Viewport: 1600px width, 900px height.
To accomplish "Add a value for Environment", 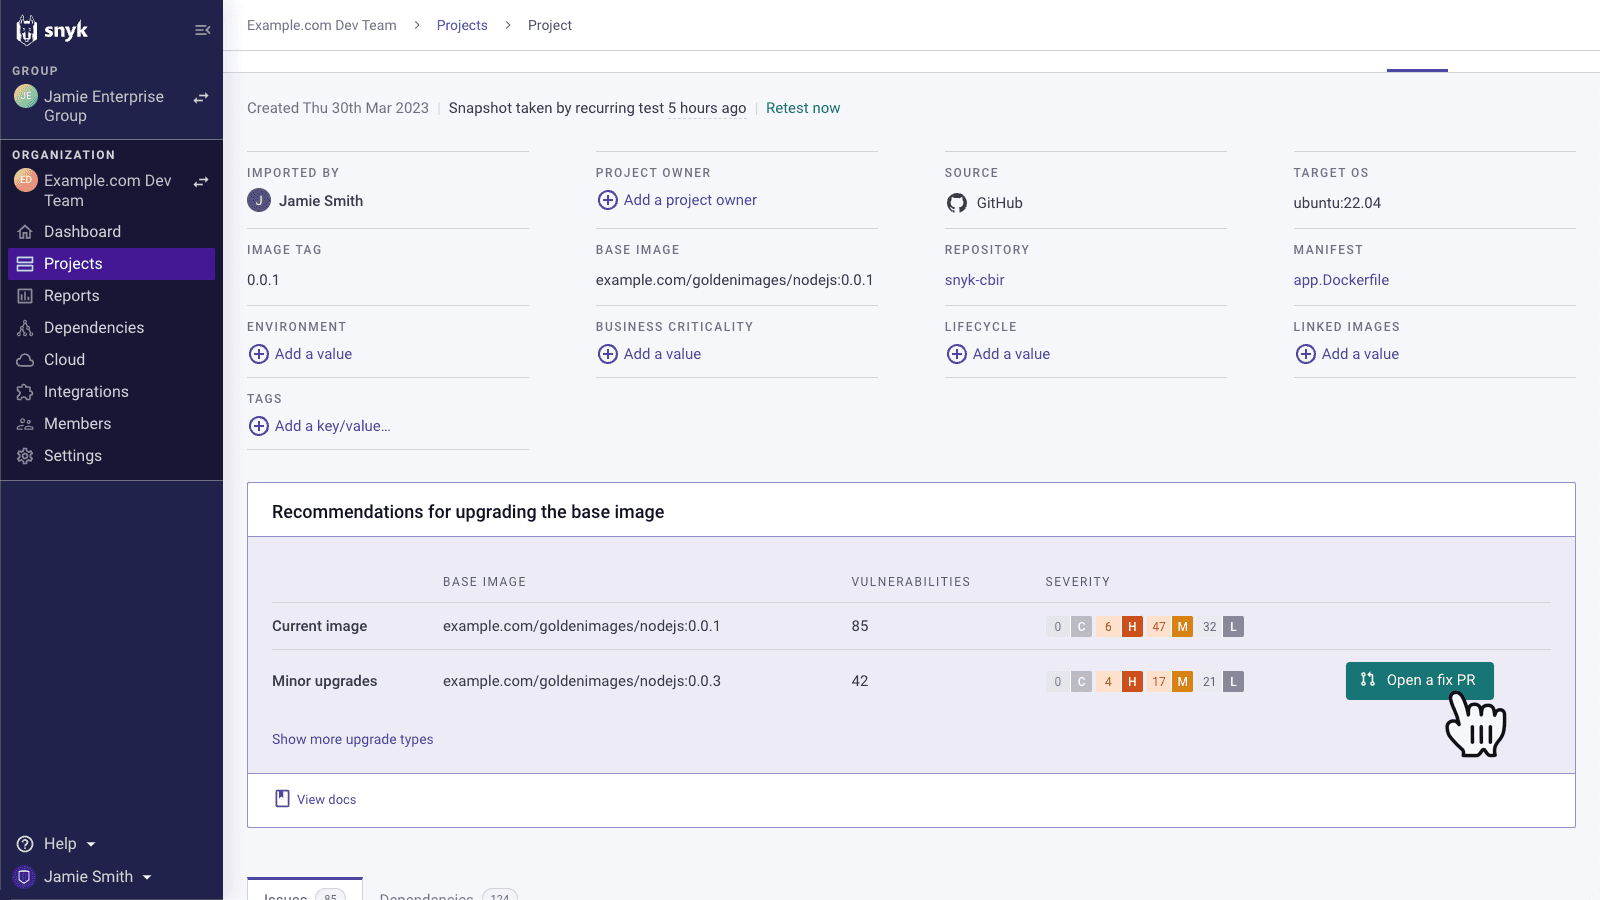I will (300, 354).
